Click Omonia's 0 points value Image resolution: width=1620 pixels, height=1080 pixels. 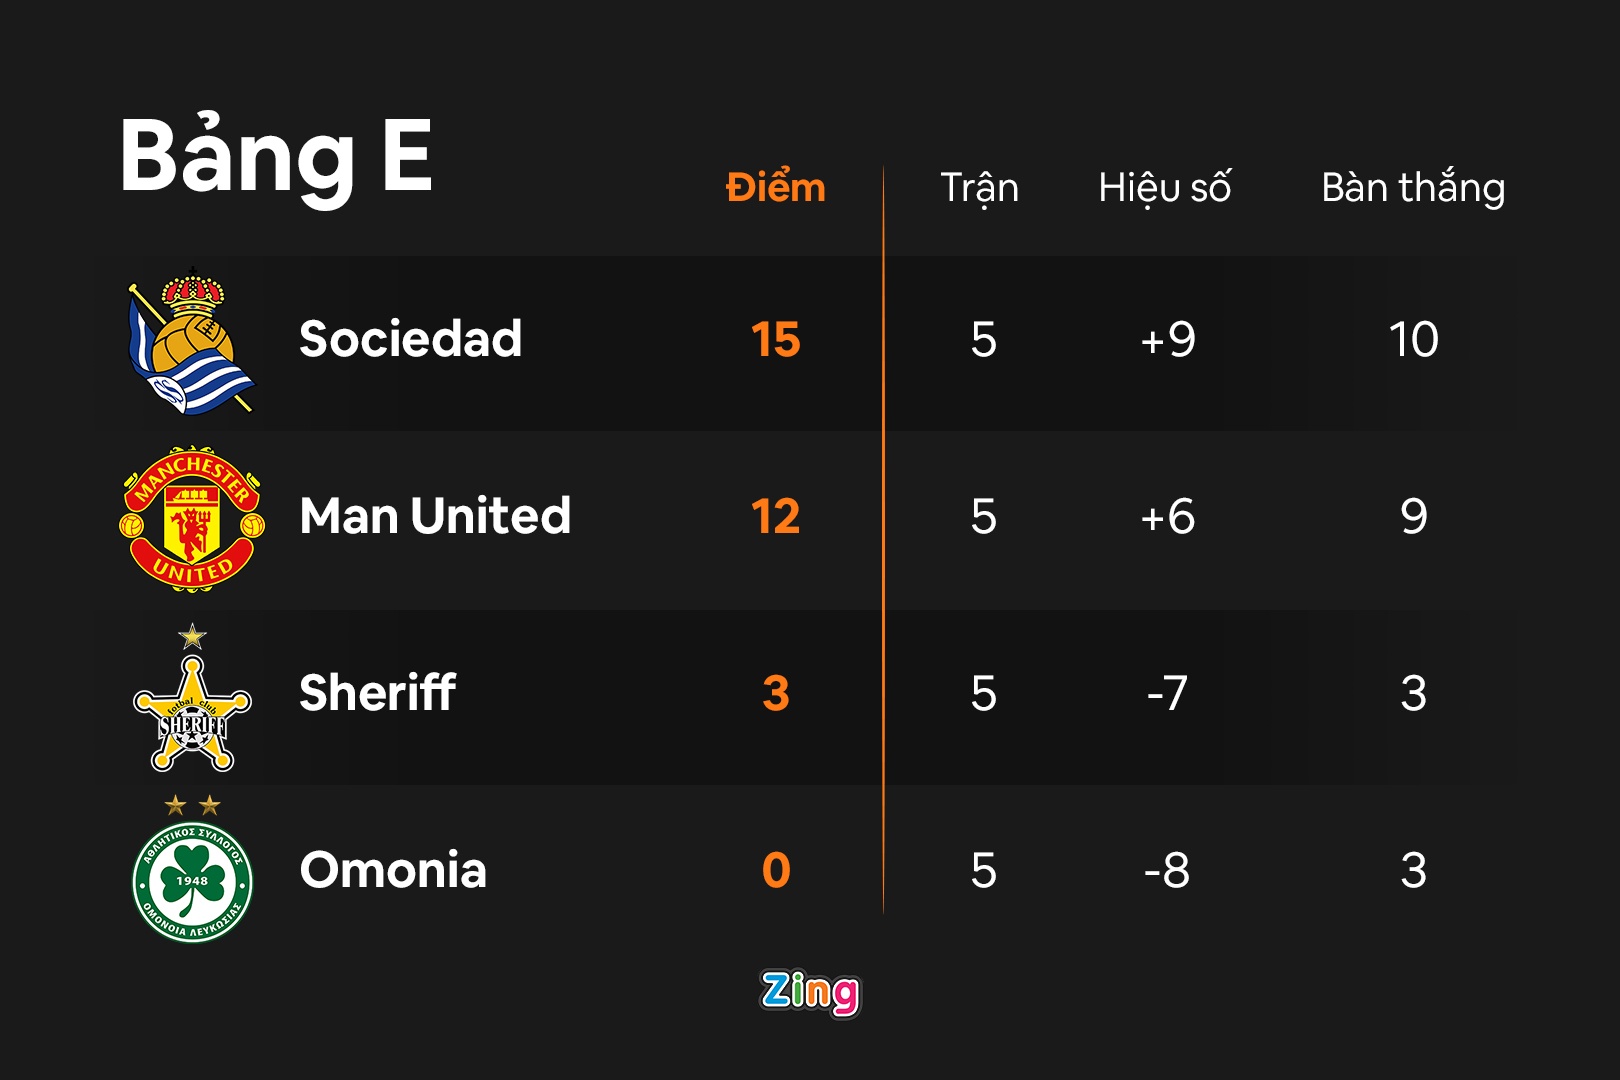click(776, 870)
